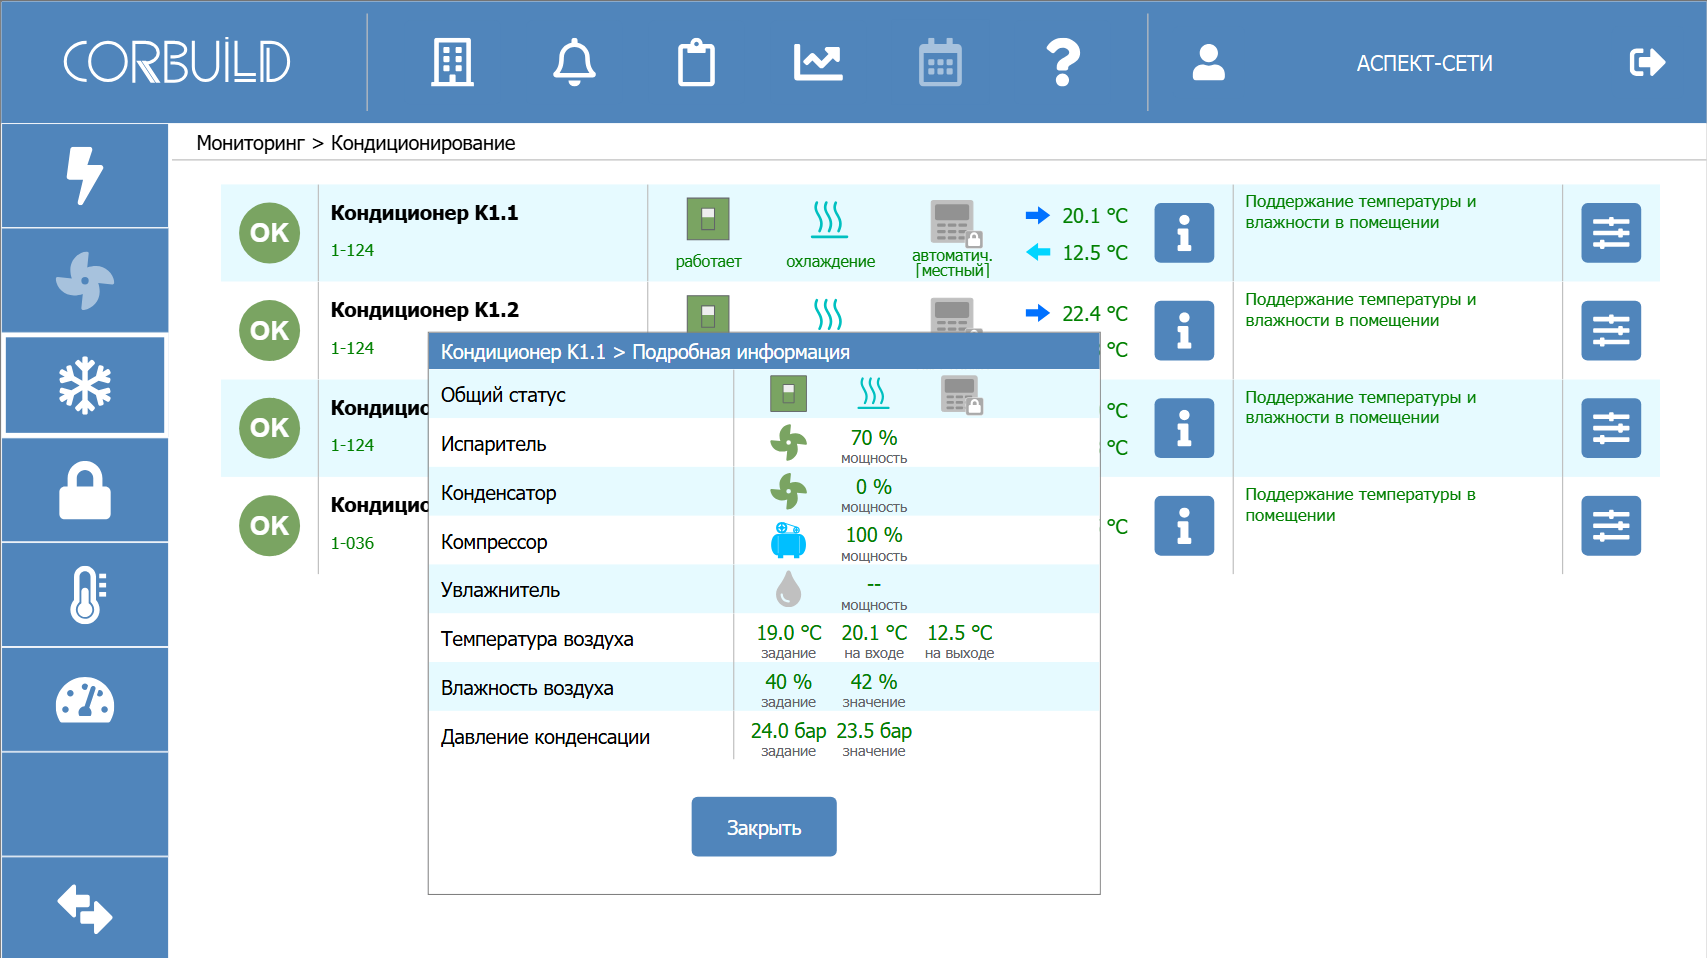Click the 24.0 бар pressure setpoint
The width and height of the screenshot is (1707, 958).
(789, 731)
